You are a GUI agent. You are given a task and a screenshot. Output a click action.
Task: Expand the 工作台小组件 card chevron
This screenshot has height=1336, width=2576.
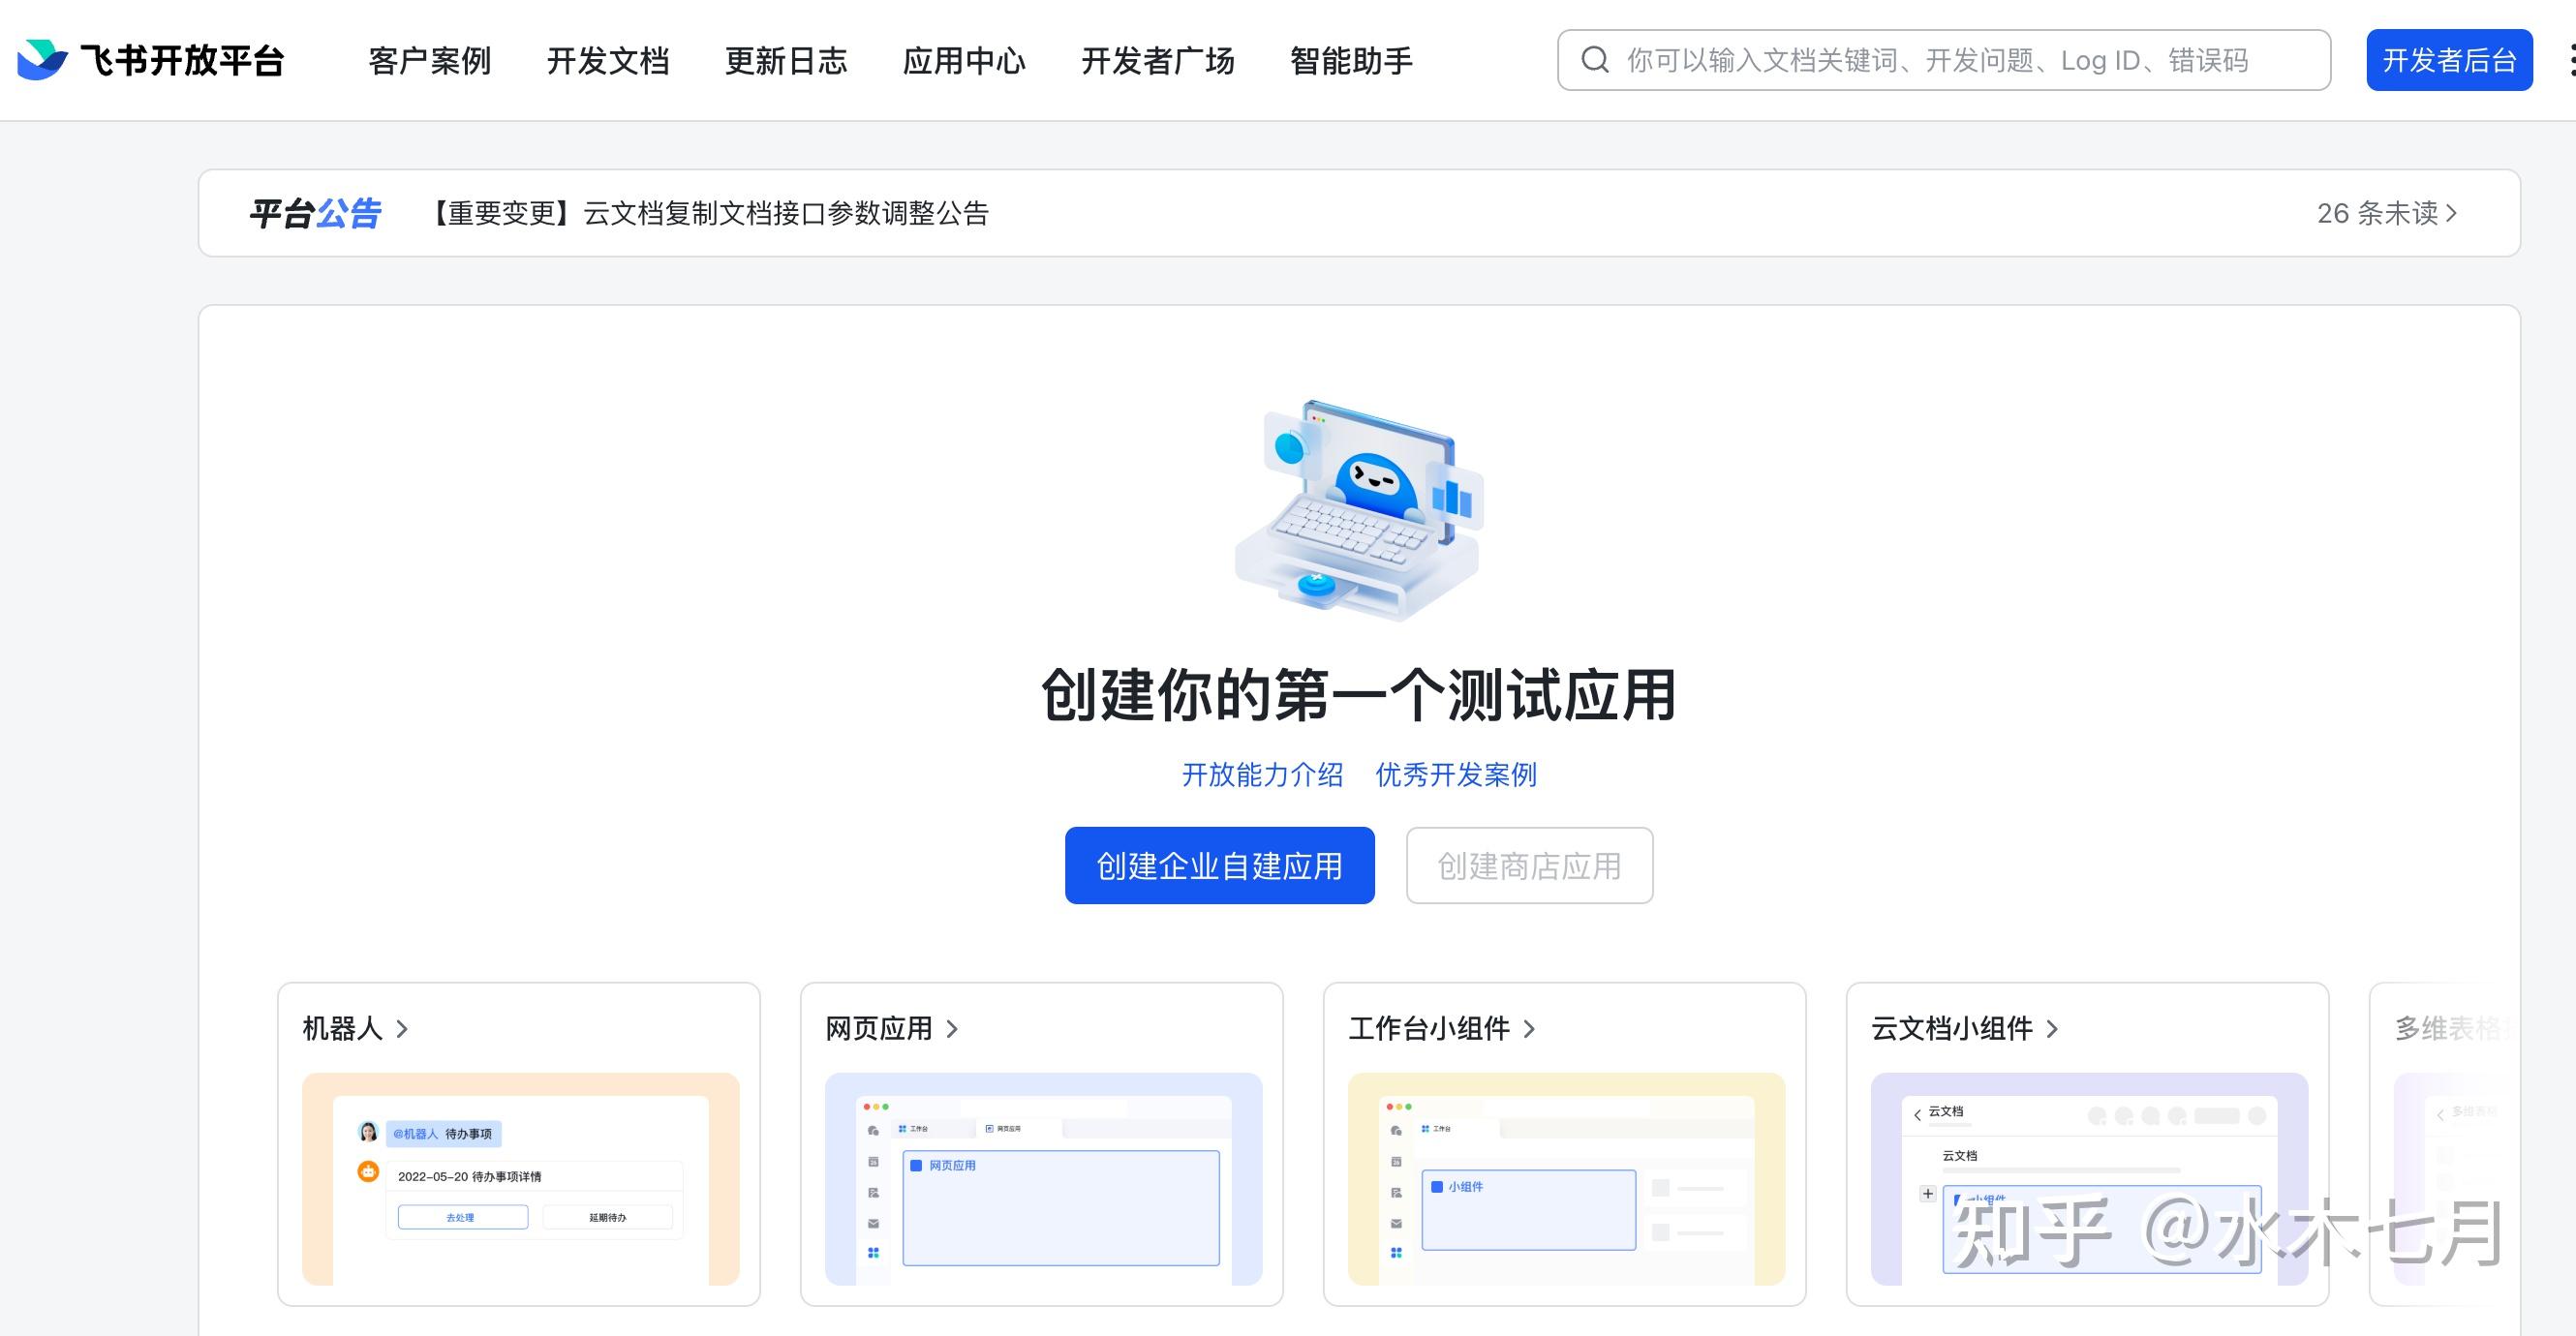pyautogui.click(x=1529, y=1028)
